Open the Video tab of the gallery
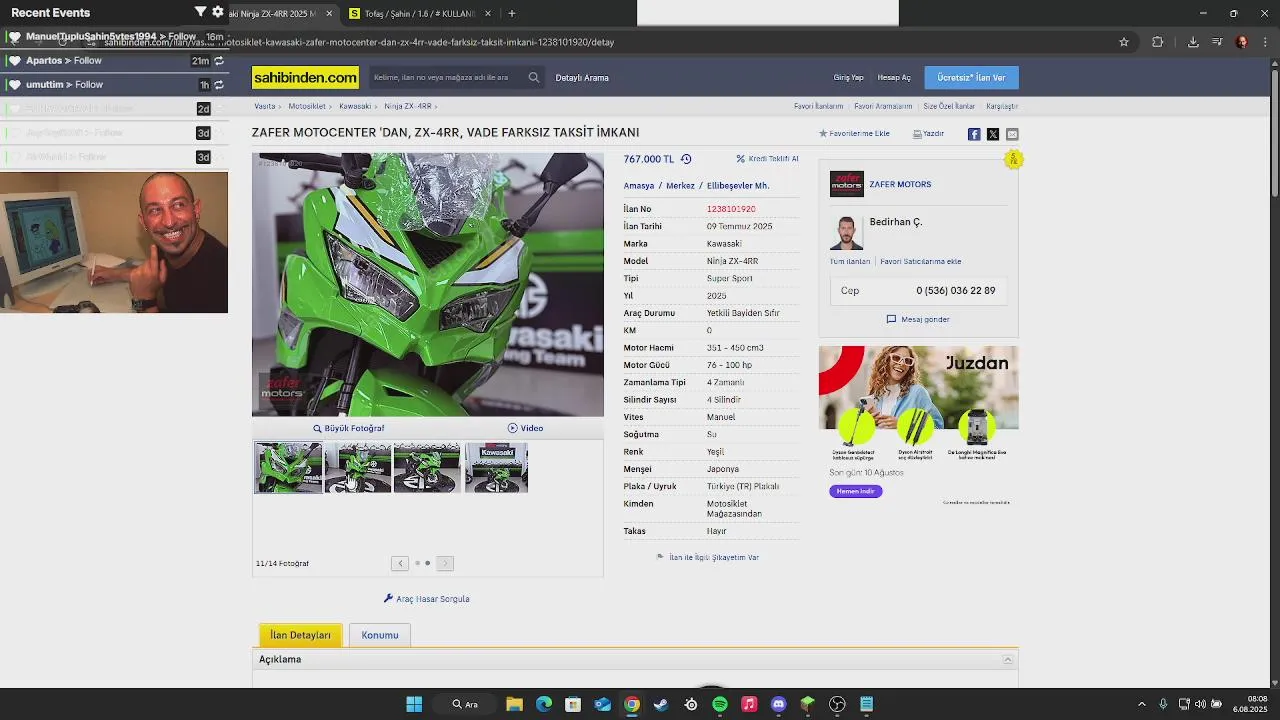Viewport: 1280px width, 720px height. [525, 428]
